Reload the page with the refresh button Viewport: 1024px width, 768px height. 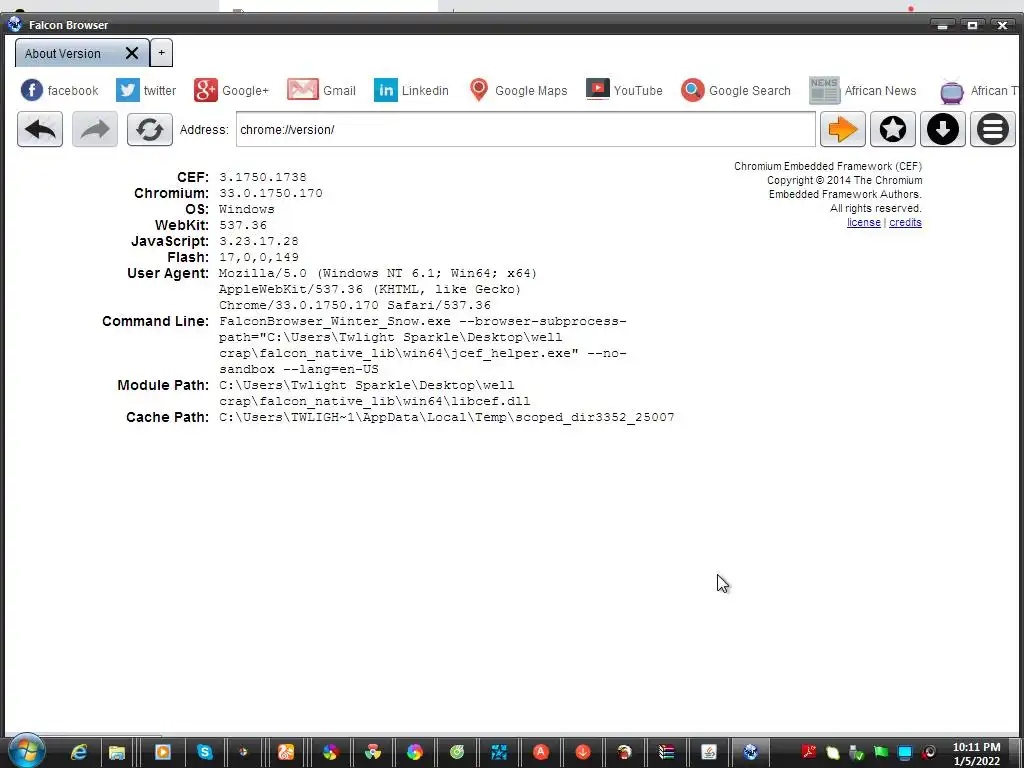coord(150,129)
